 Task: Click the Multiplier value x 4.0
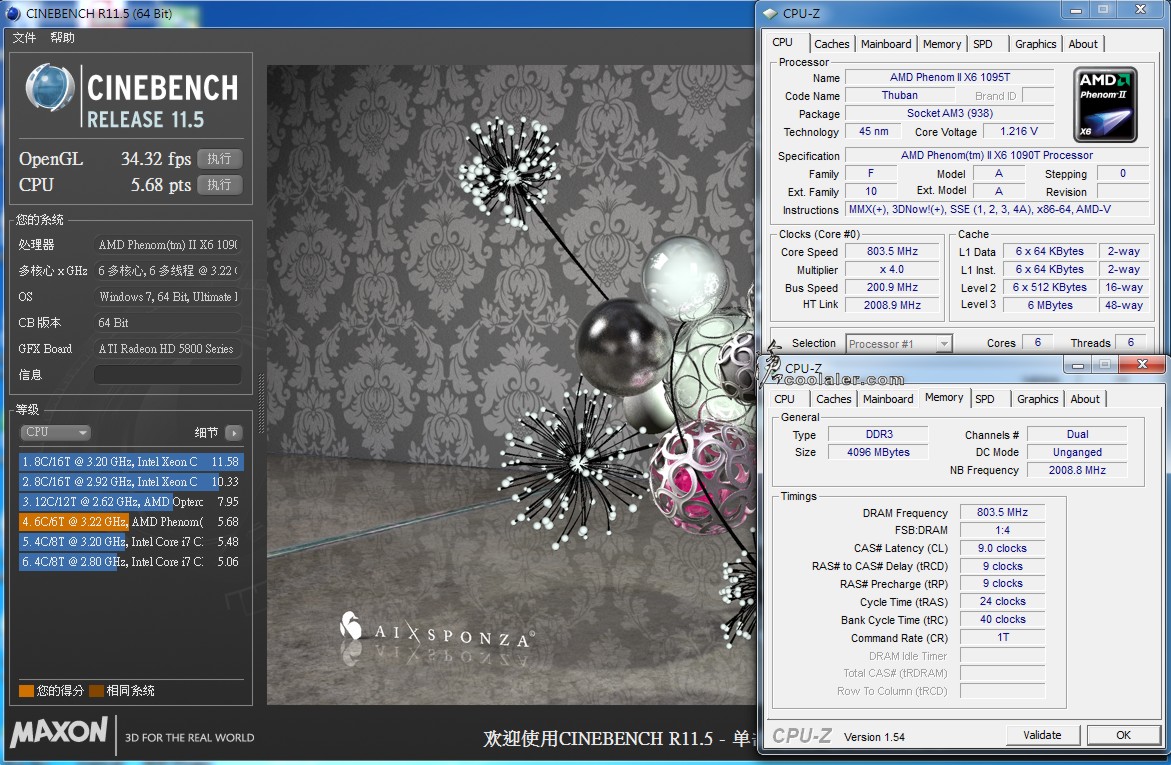pyautogui.click(x=892, y=269)
